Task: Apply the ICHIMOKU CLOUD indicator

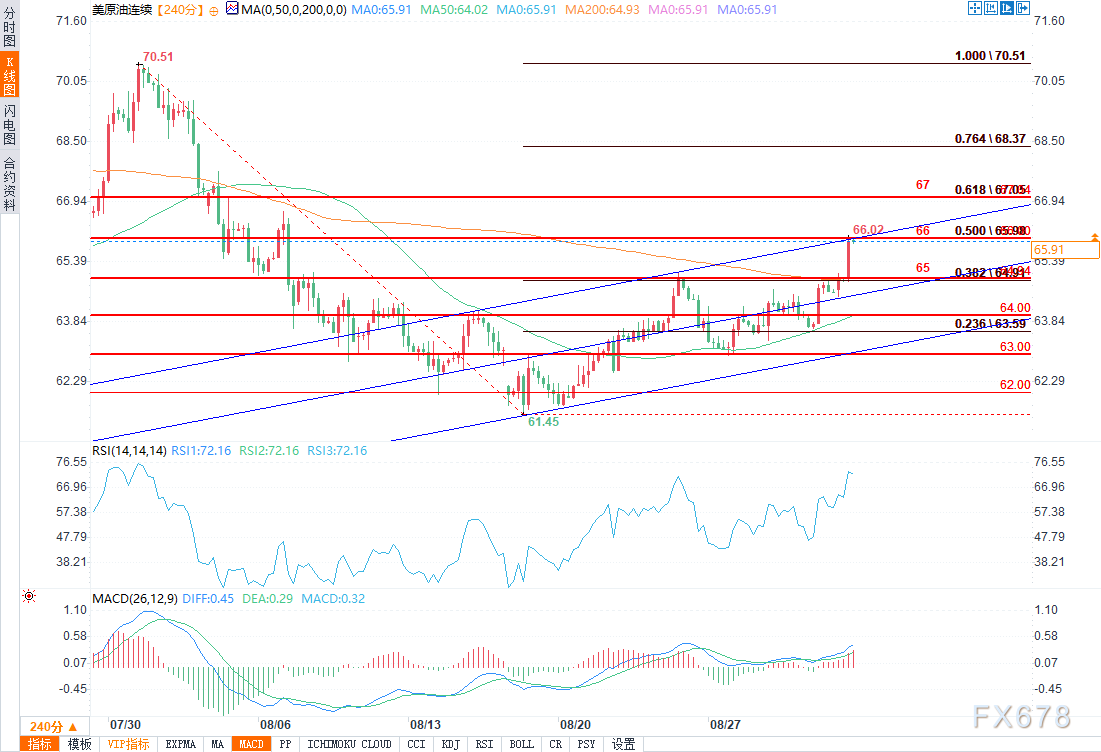Action: click(349, 744)
